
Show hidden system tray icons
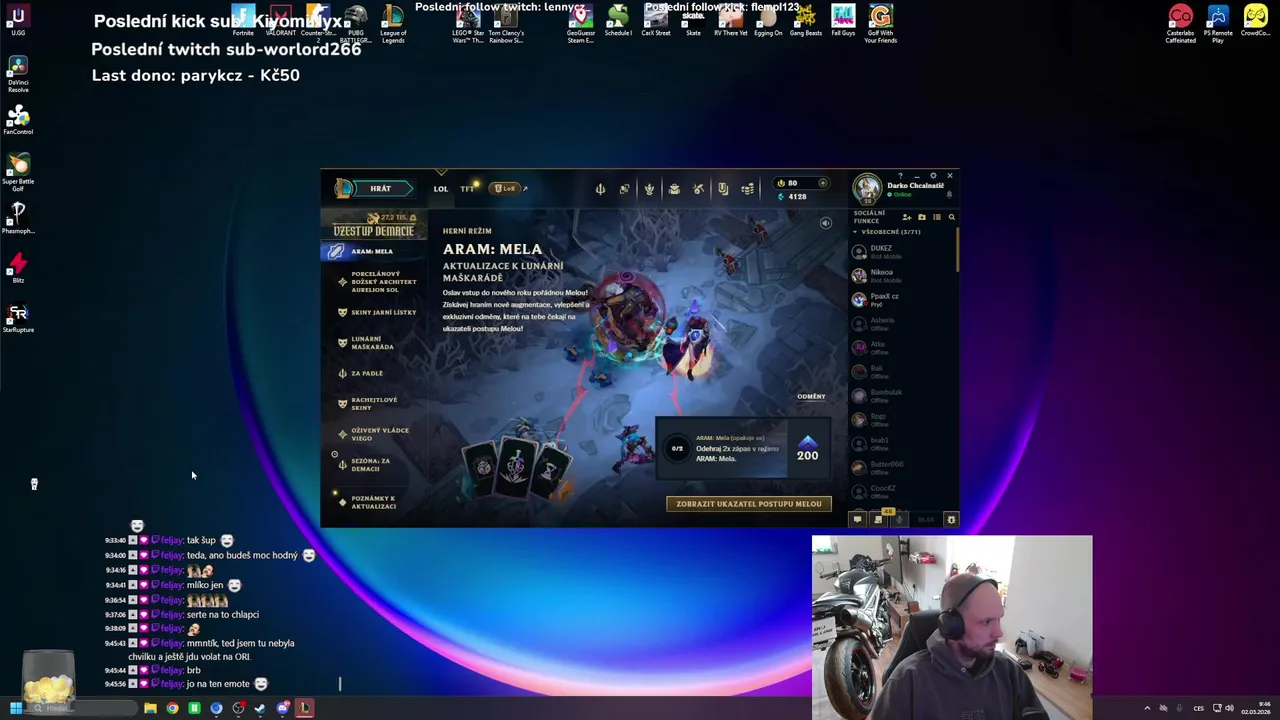point(1147,708)
